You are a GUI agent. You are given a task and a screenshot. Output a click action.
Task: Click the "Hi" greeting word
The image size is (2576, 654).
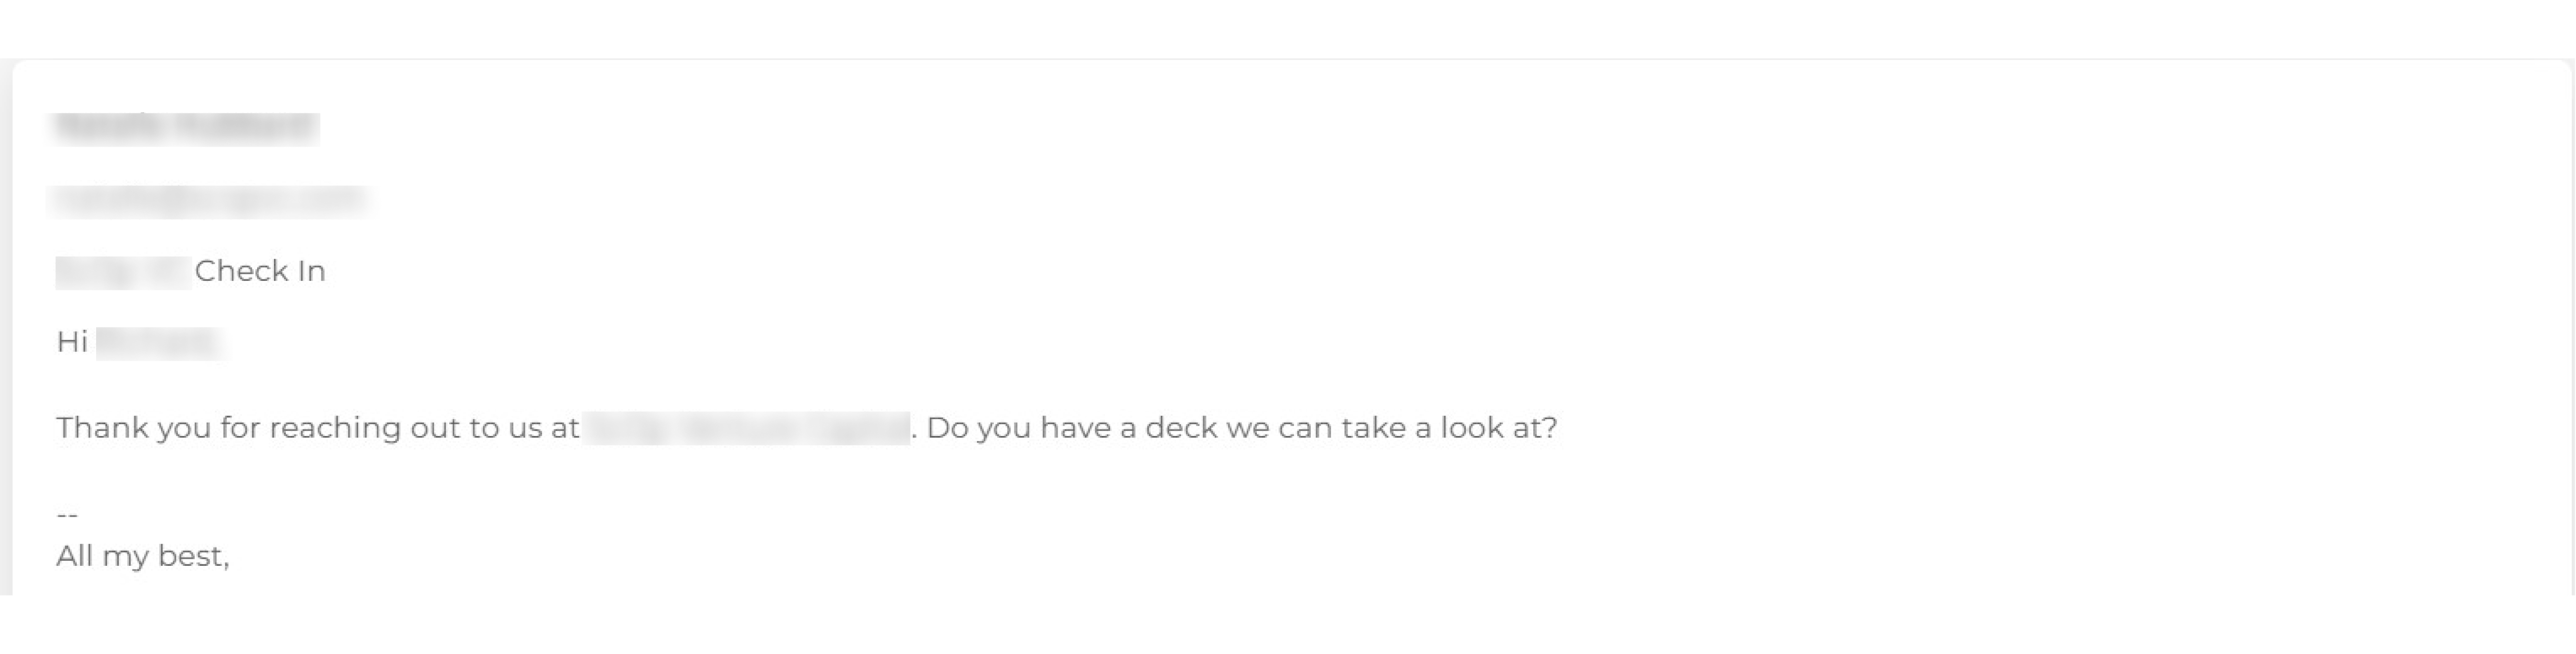tap(72, 343)
